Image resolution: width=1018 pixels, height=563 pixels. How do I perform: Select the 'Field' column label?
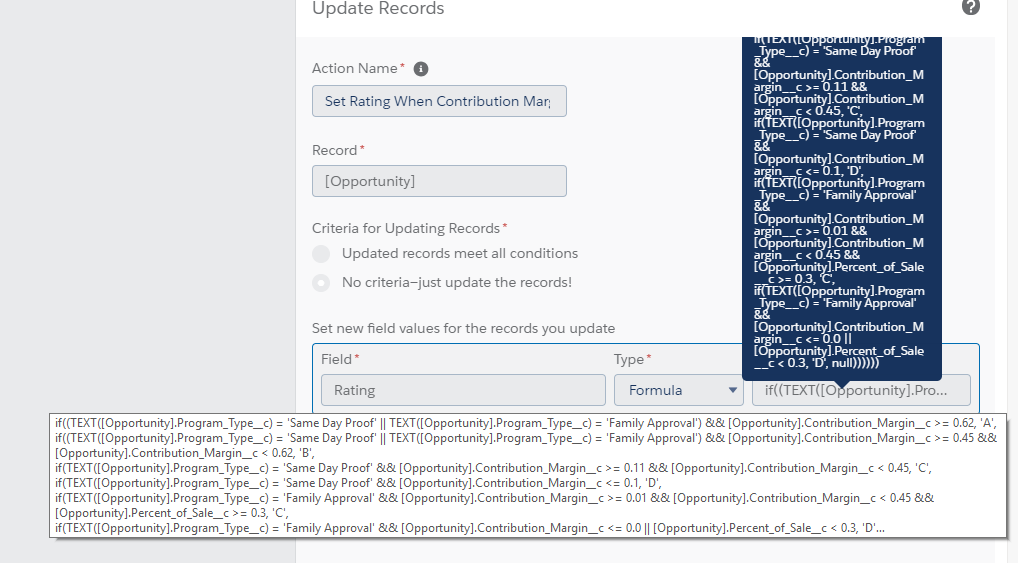(336, 359)
